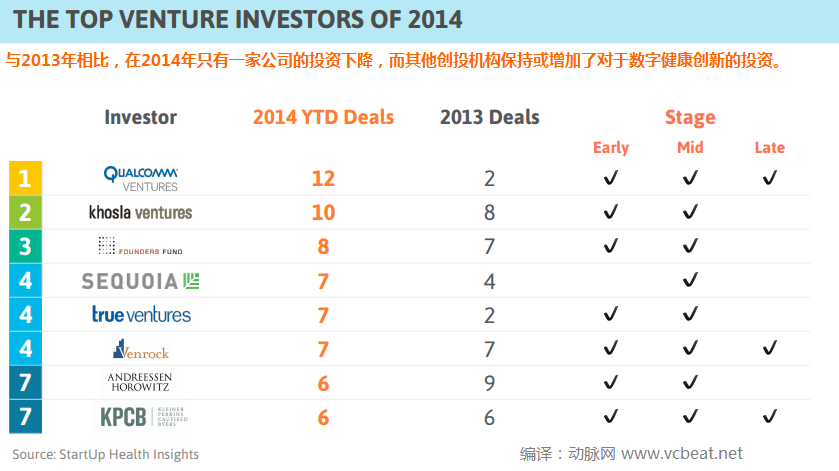Screen dimensions: 839x471
Task: Click the Venrock logo
Action: point(141,349)
